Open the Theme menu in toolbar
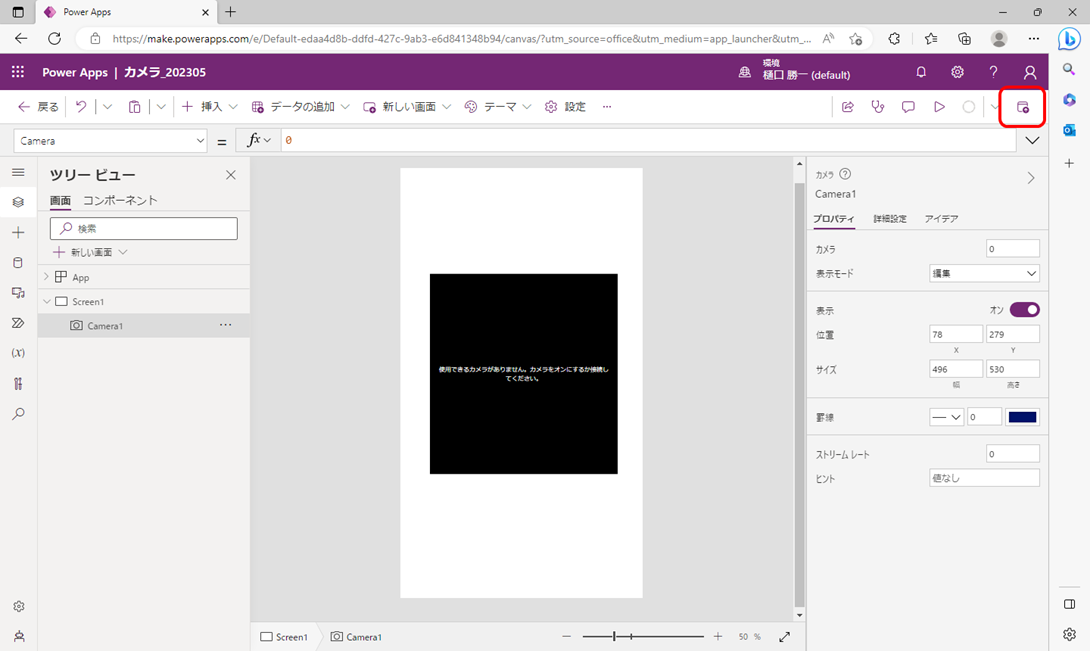The height and width of the screenshot is (651, 1090). click(x=498, y=106)
